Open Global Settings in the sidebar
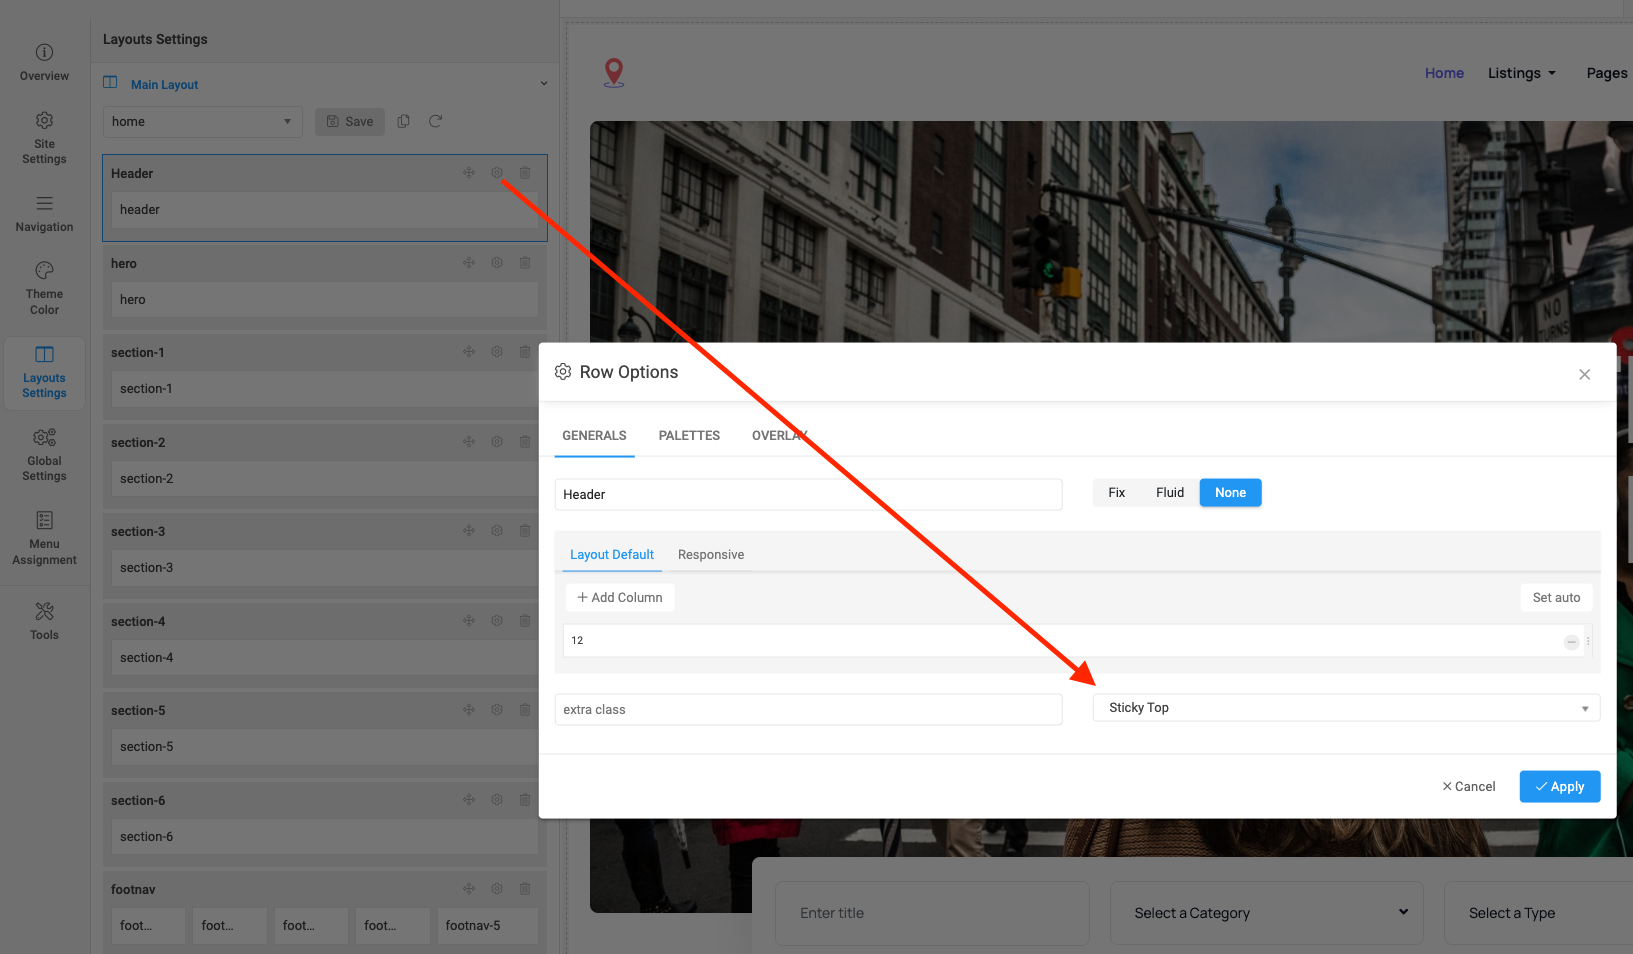This screenshot has width=1633, height=954. point(44,454)
